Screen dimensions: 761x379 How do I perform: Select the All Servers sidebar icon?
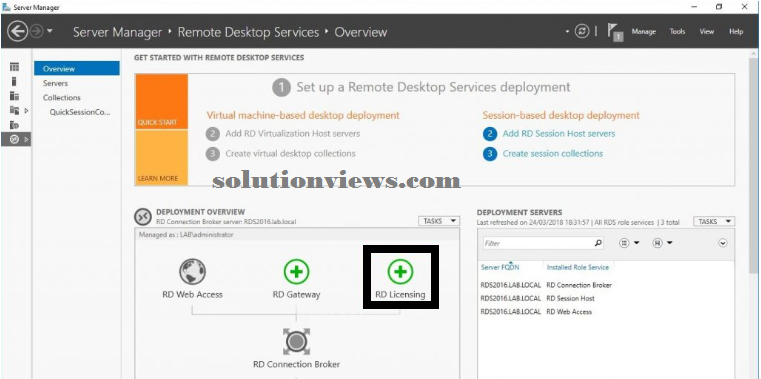[x=15, y=96]
